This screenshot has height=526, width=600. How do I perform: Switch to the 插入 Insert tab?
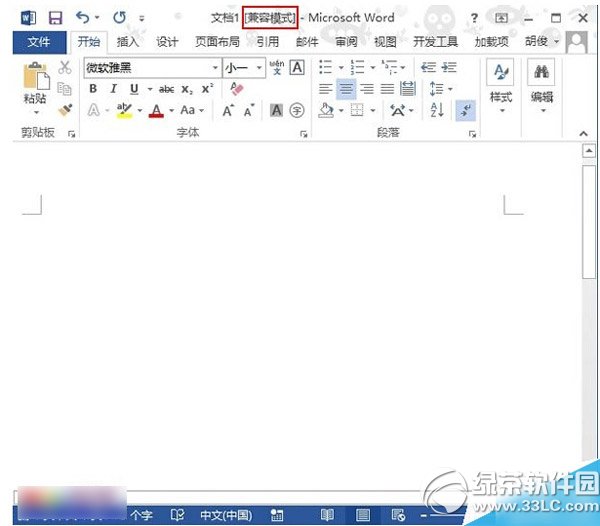click(x=128, y=42)
